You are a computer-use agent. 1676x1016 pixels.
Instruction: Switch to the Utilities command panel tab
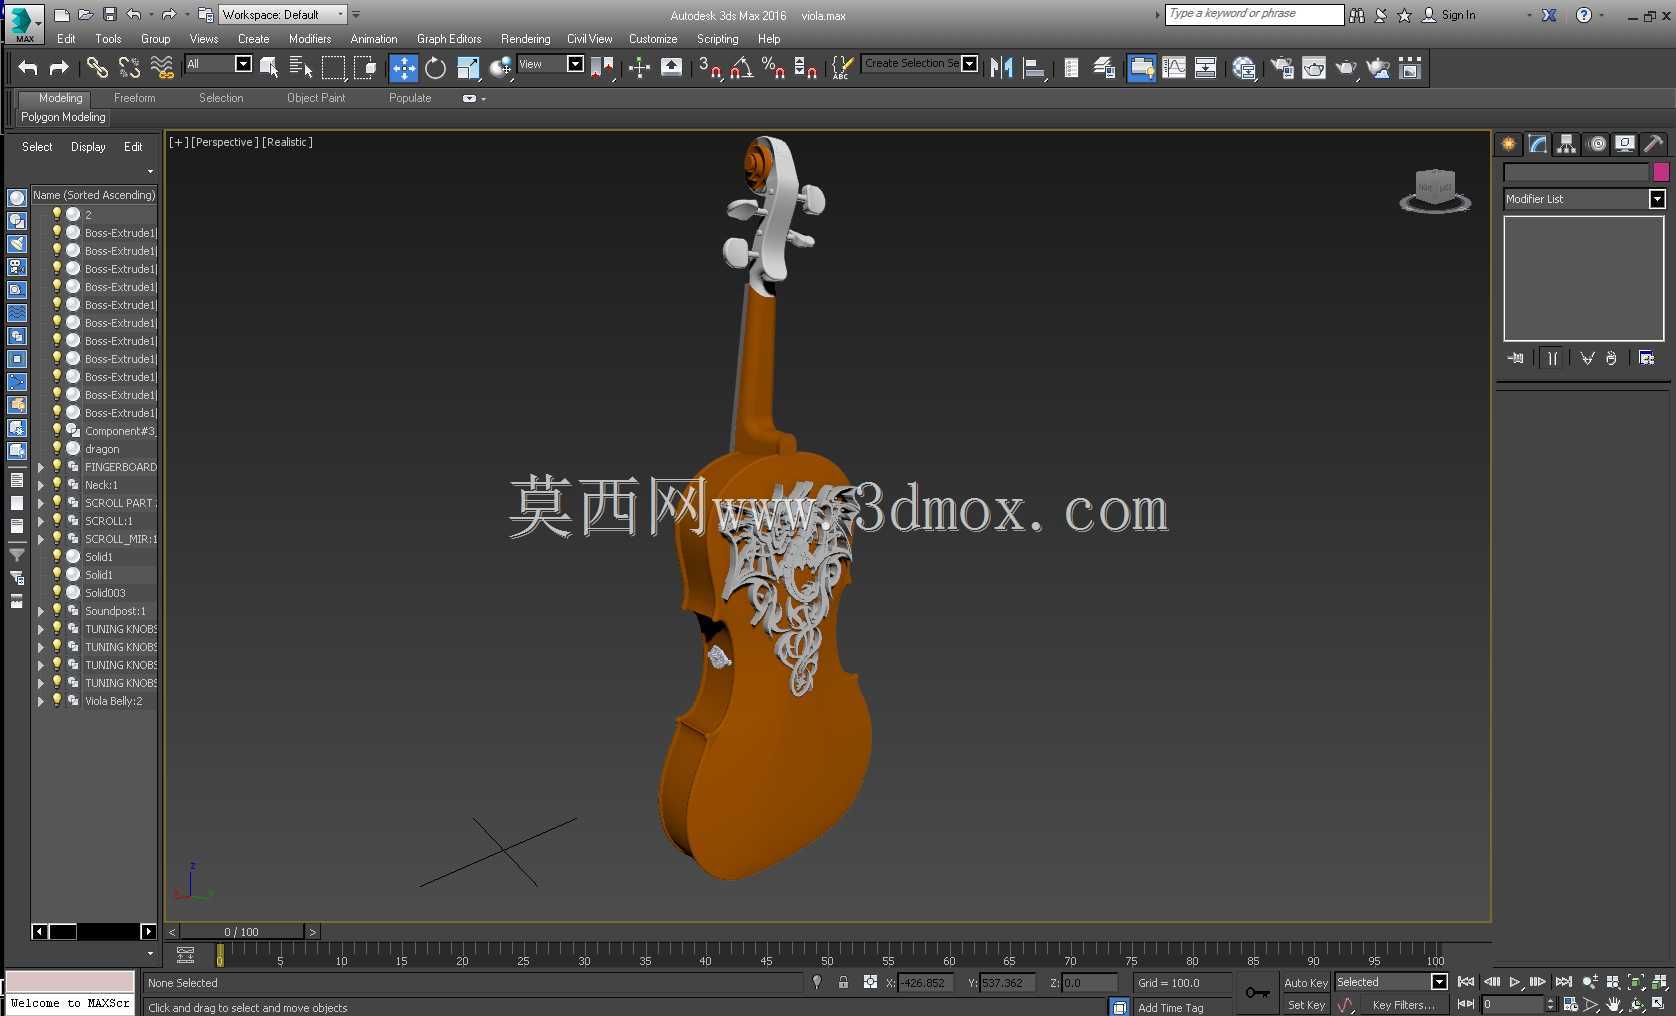coord(1654,144)
